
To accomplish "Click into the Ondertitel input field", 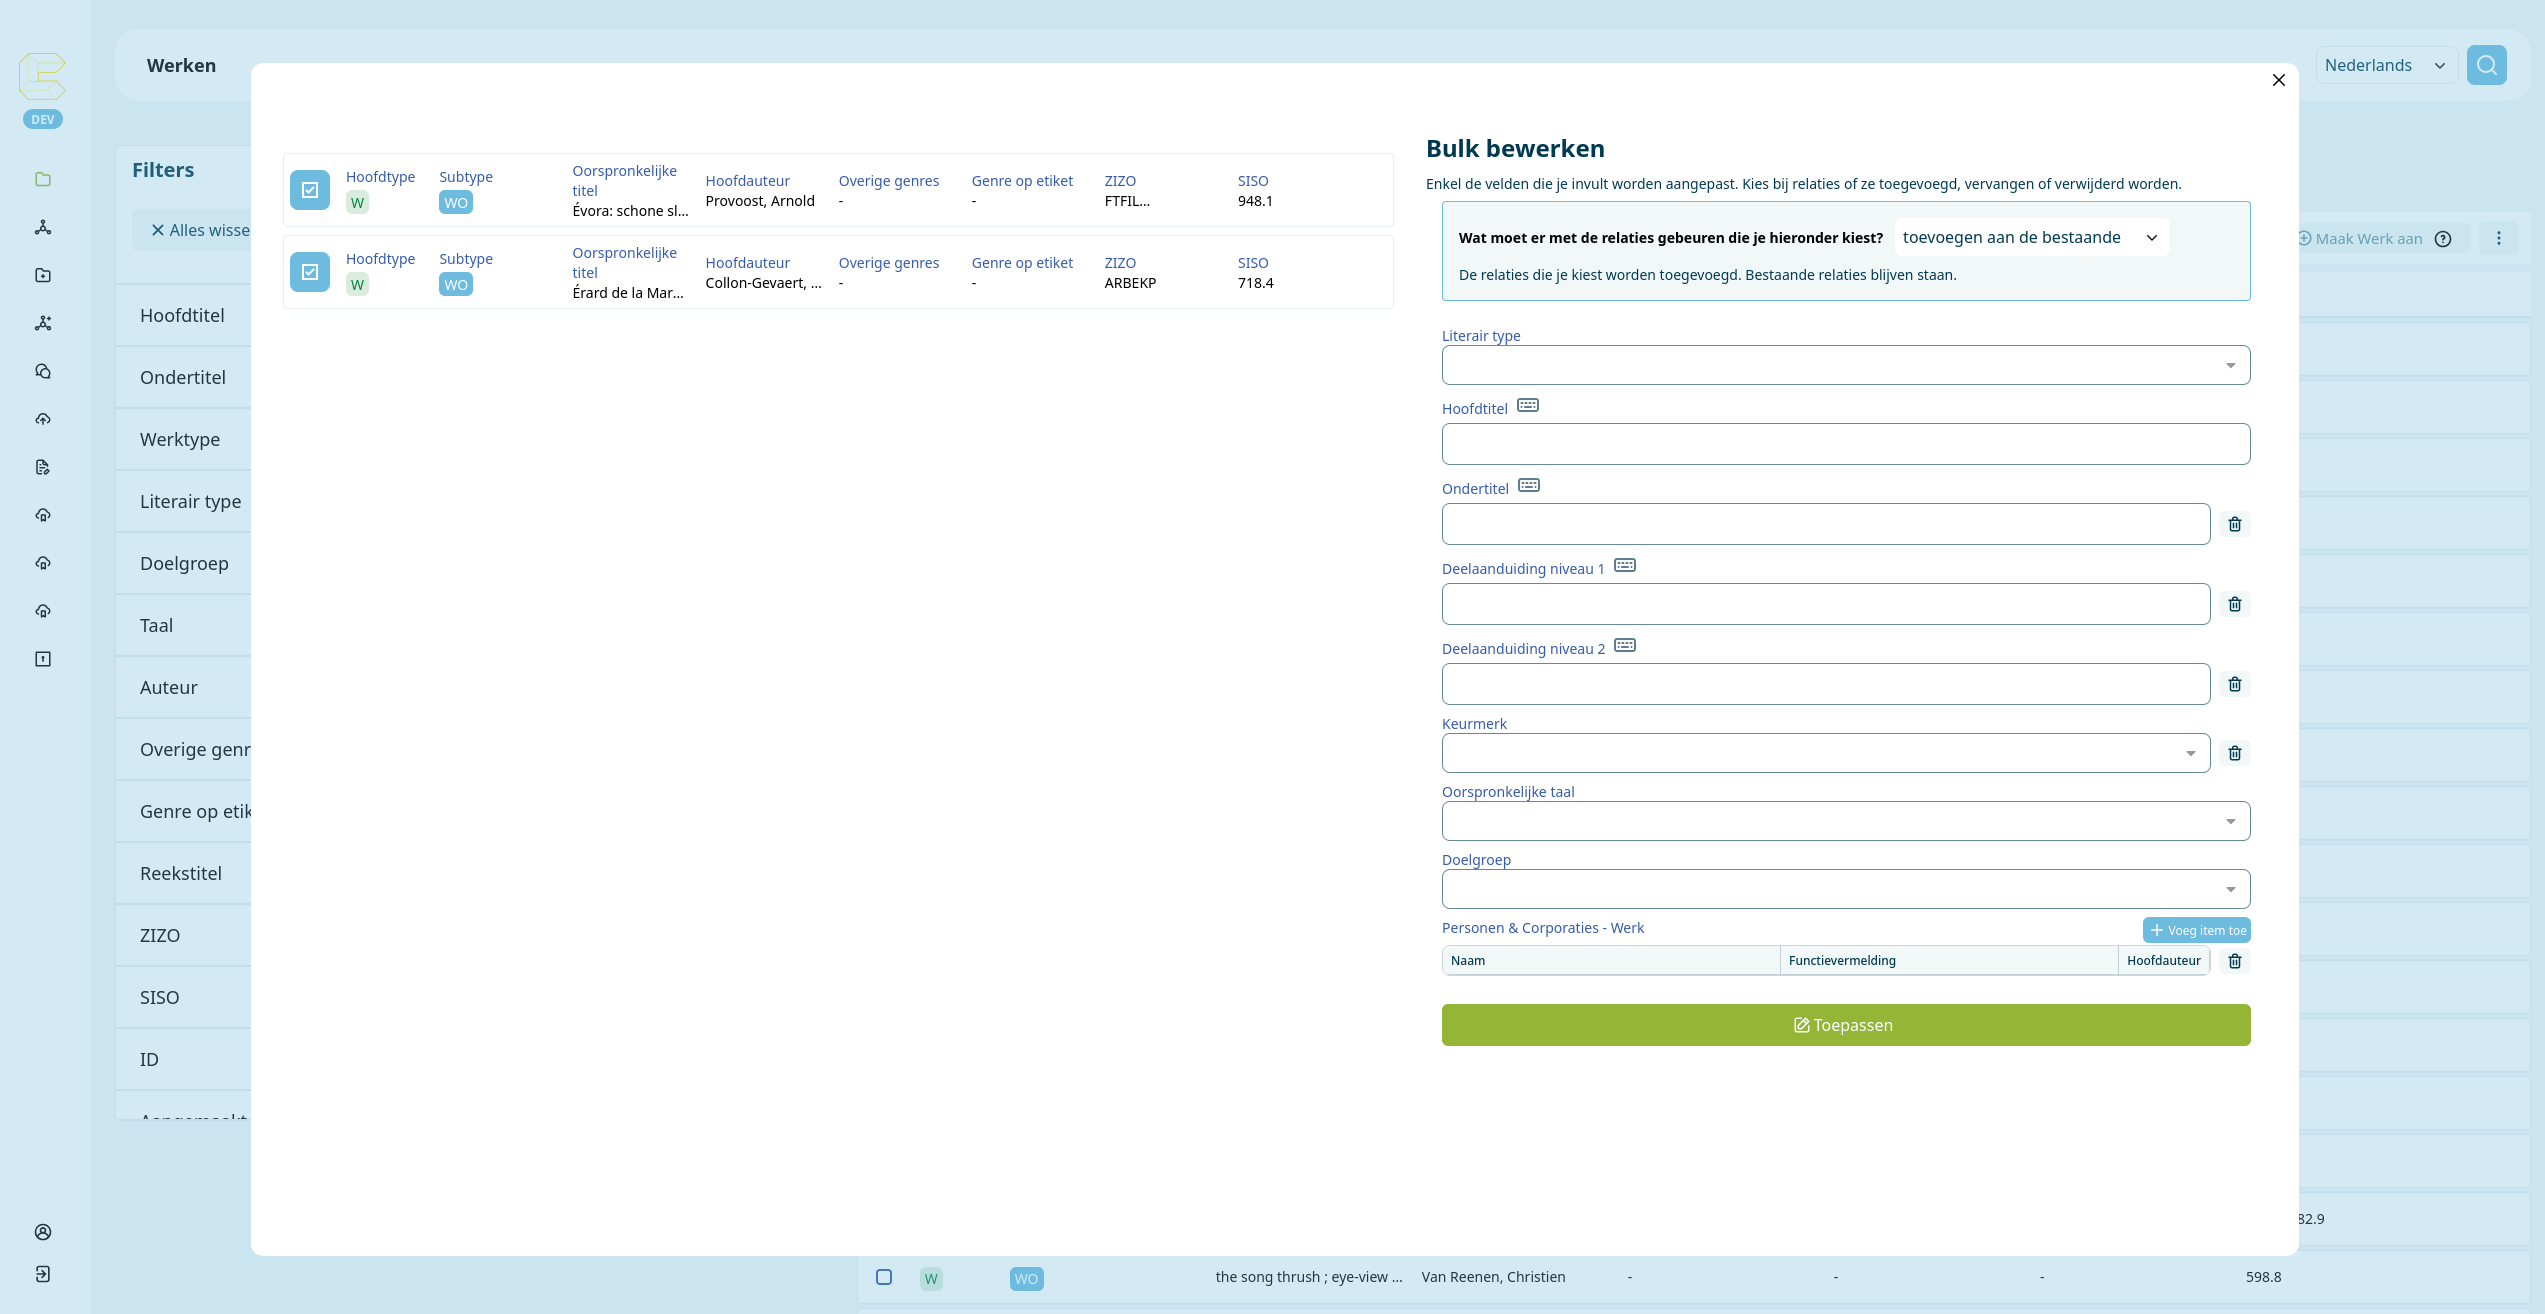I will 1826,524.
